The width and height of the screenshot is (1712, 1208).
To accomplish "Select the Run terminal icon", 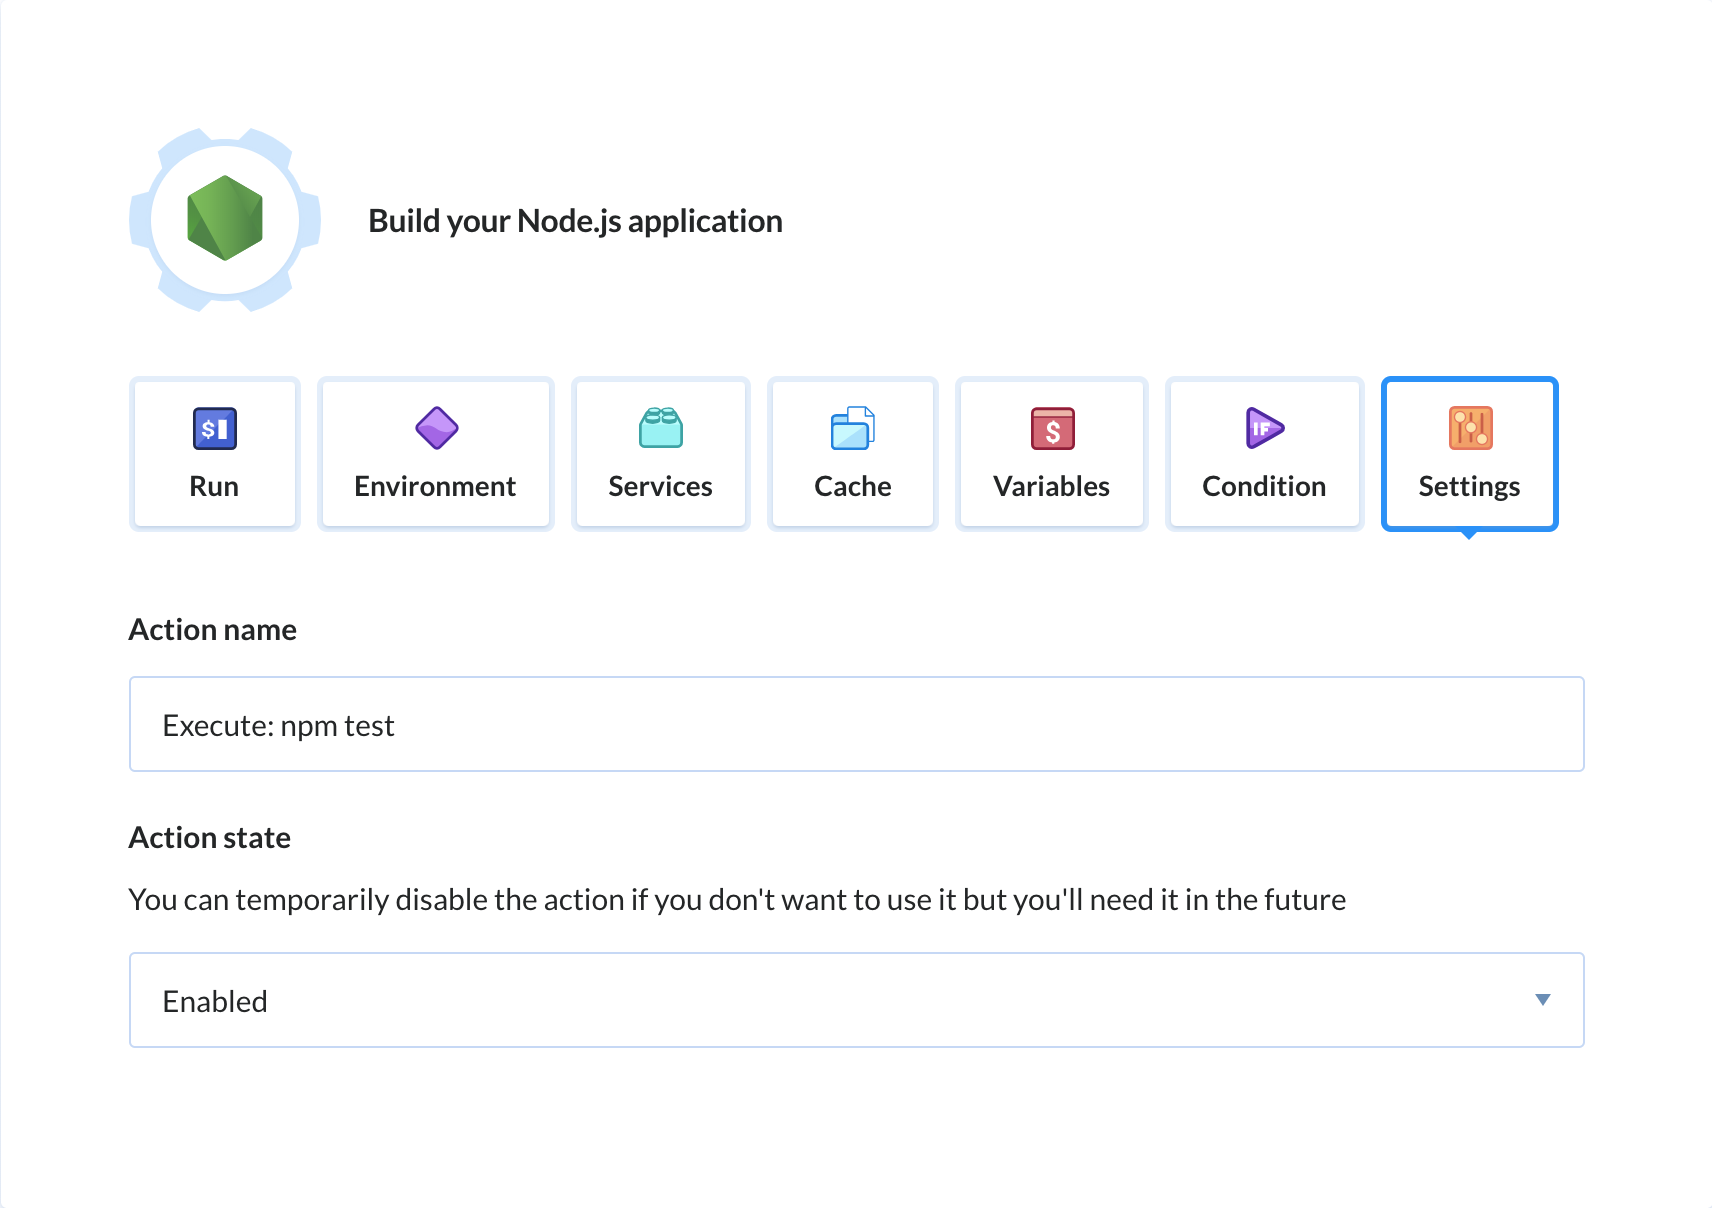I will point(214,428).
